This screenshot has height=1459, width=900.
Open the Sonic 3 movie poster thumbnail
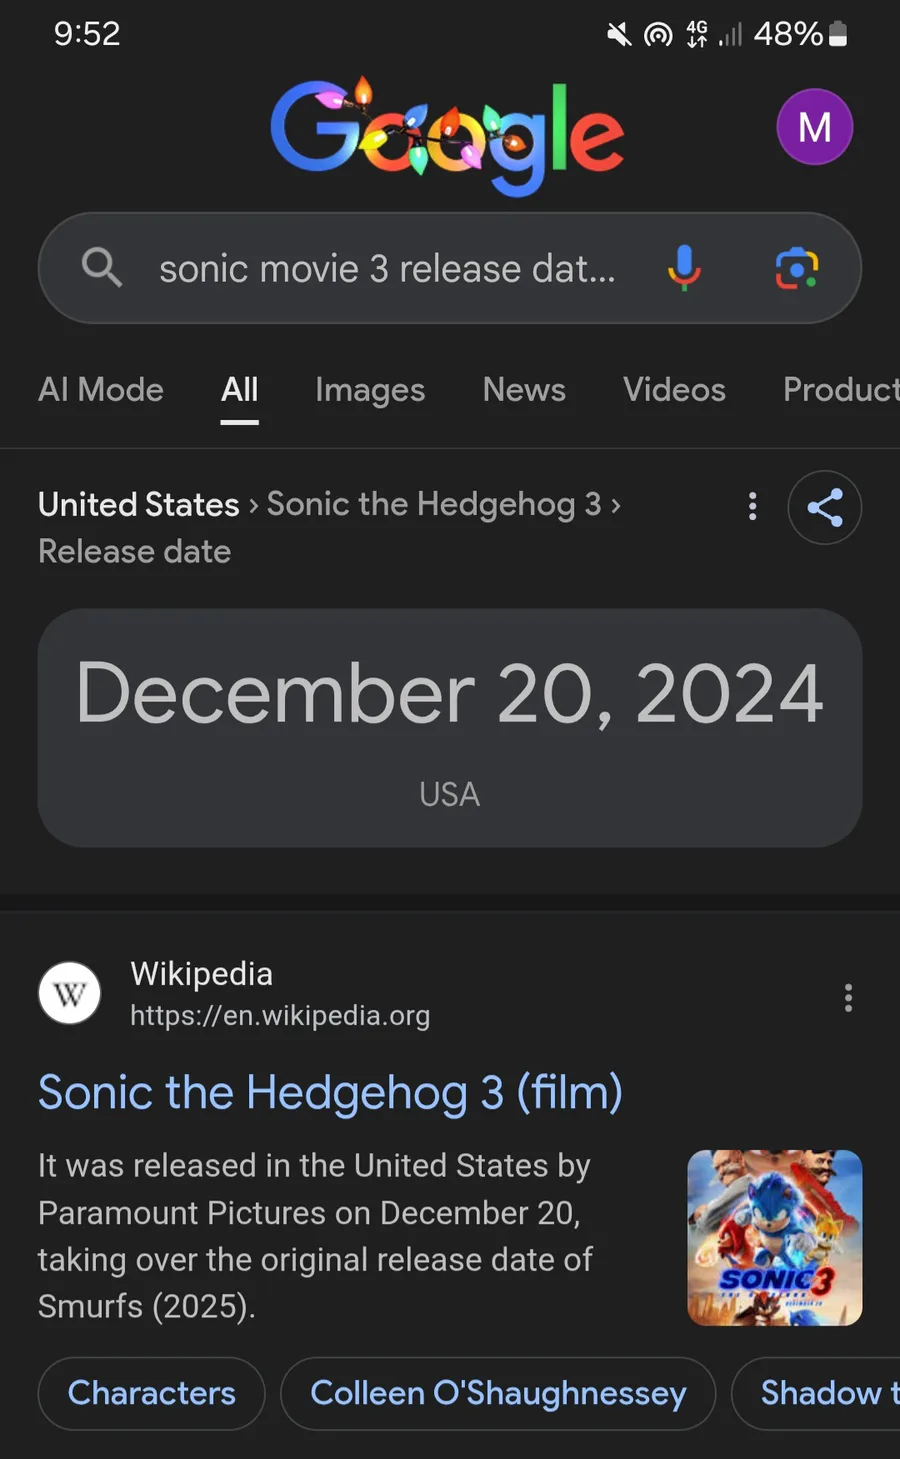775,1238
